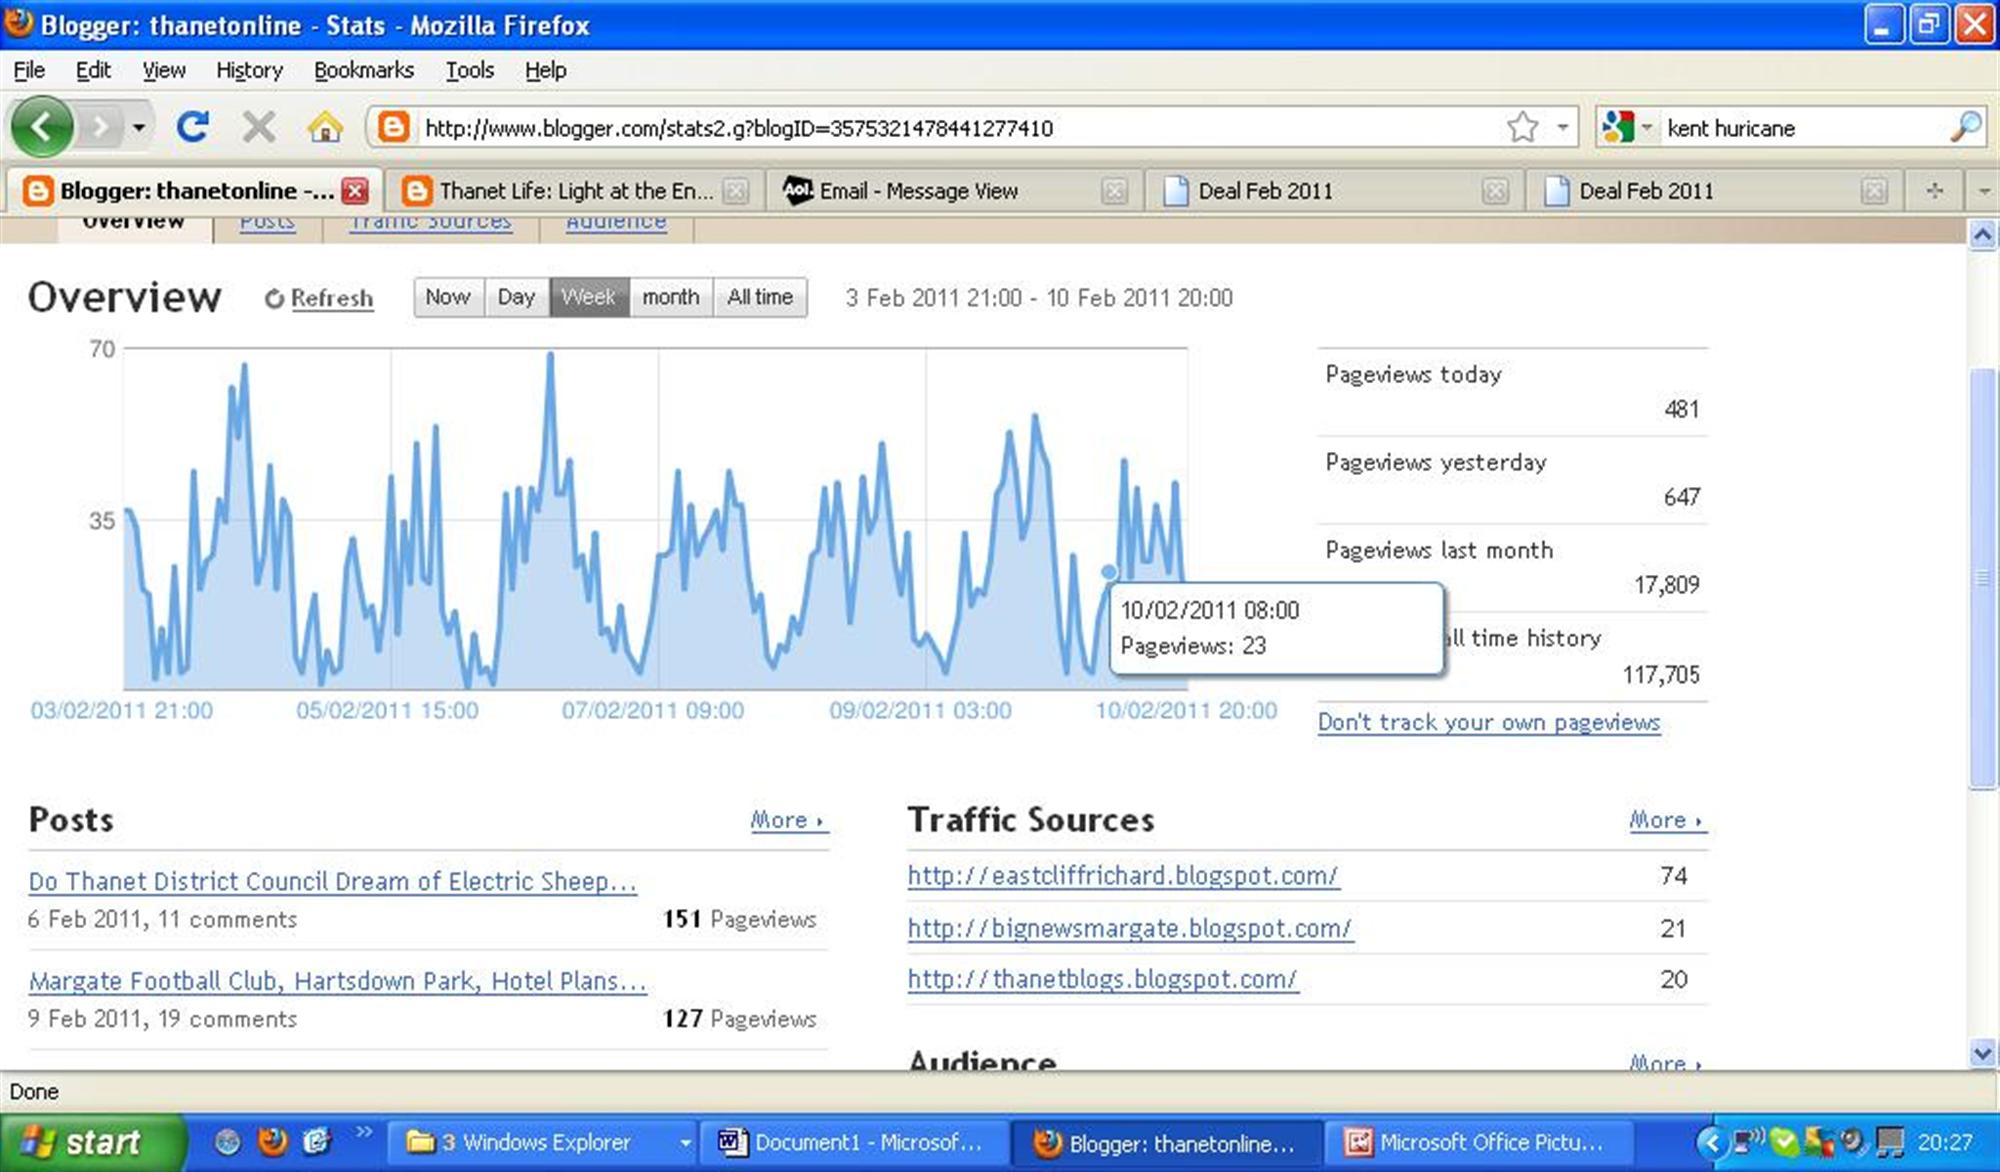
Task: Select the Week time range
Action: 589,297
